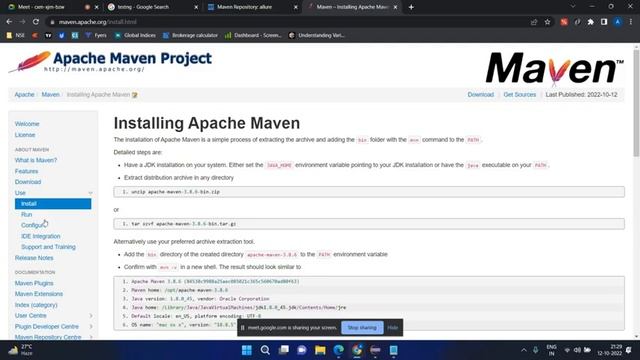The height and width of the screenshot is (360, 640).
Task: Follow the Apache breadcrumb link
Action: (x=24, y=95)
